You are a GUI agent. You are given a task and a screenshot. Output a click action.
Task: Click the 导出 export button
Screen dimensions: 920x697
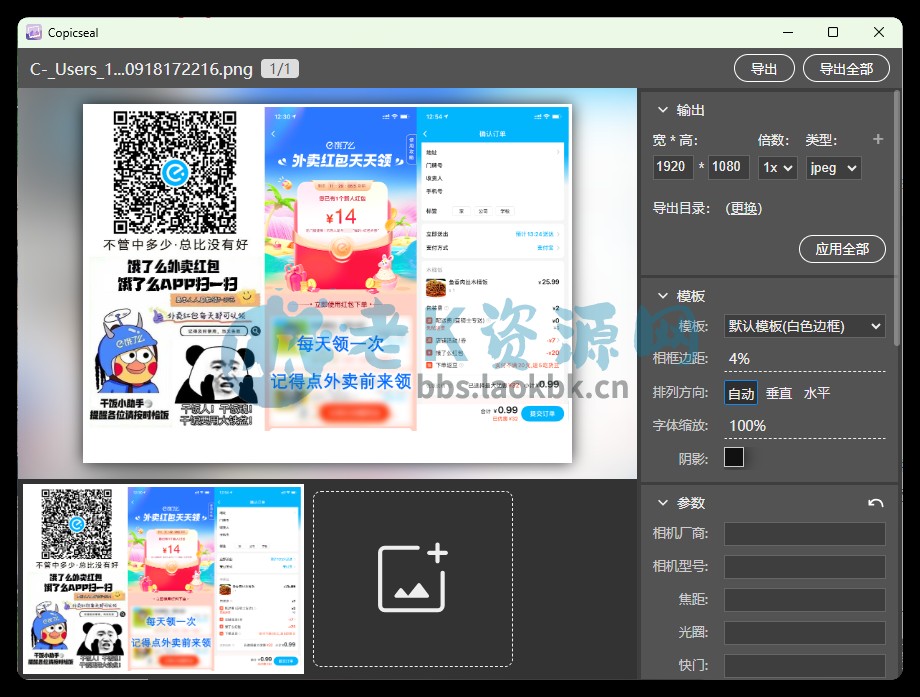pyautogui.click(x=764, y=69)
